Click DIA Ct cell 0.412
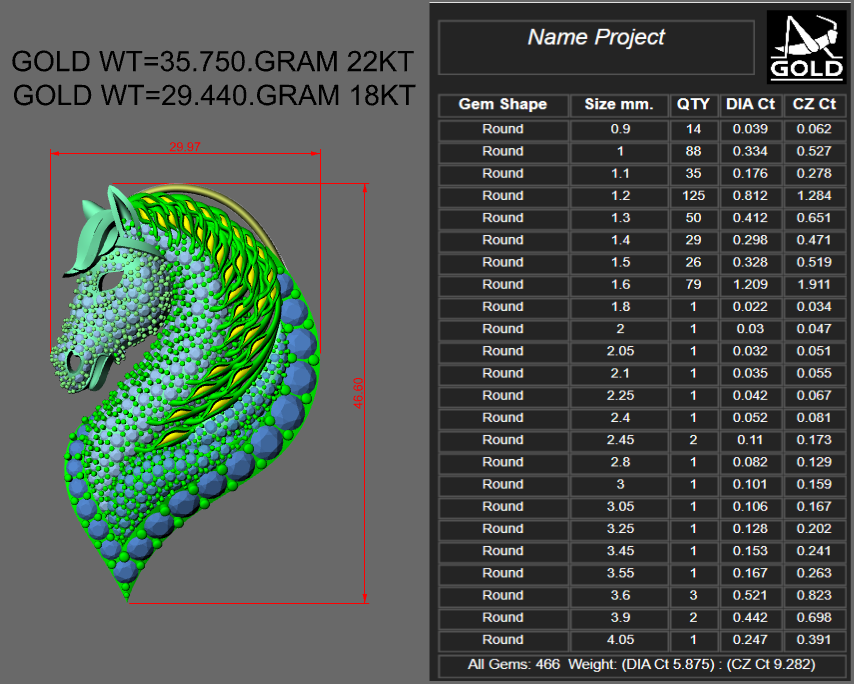 (751, 218)
